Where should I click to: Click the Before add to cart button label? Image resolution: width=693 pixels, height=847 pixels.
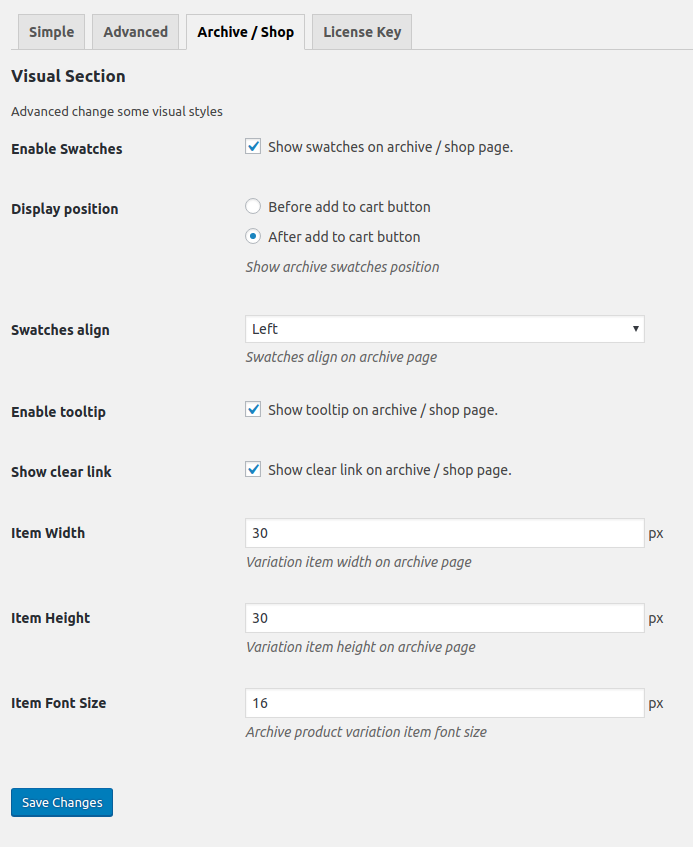(349, 207)
